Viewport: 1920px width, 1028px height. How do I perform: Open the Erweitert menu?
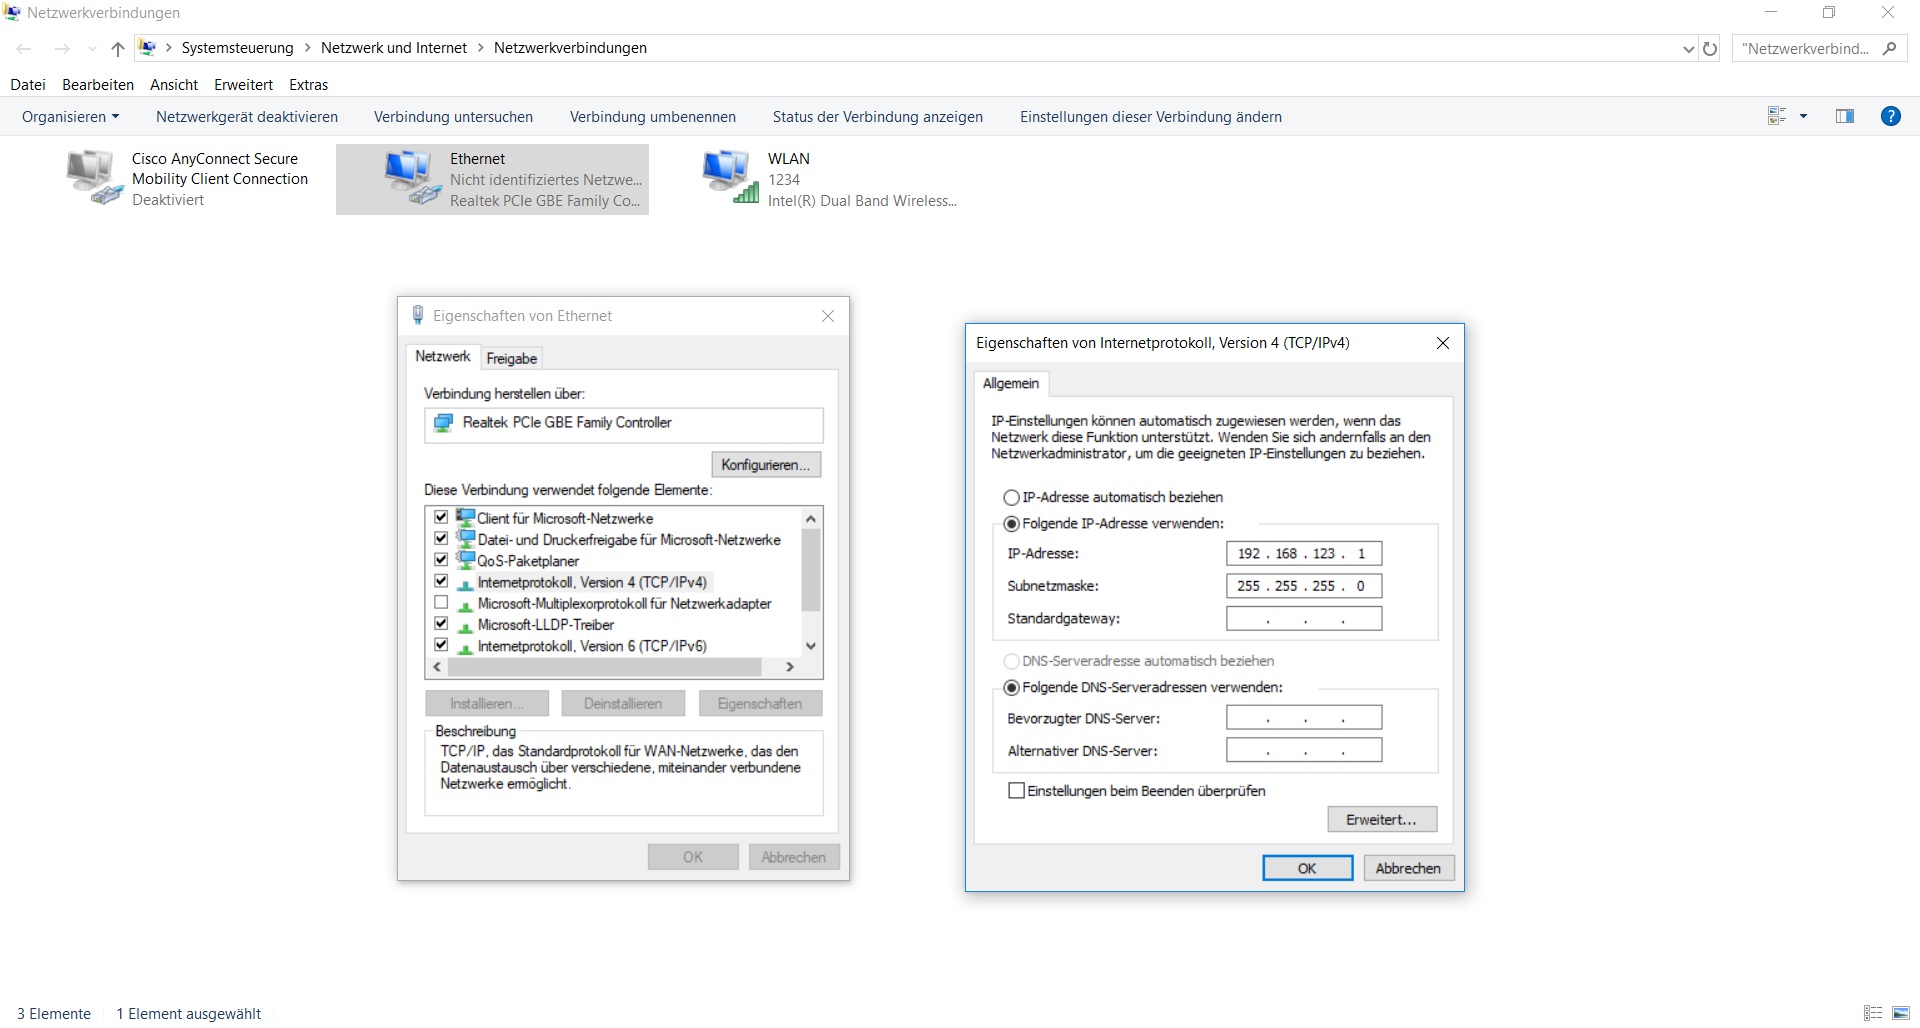pyautogui.click(x=243, y=85)
